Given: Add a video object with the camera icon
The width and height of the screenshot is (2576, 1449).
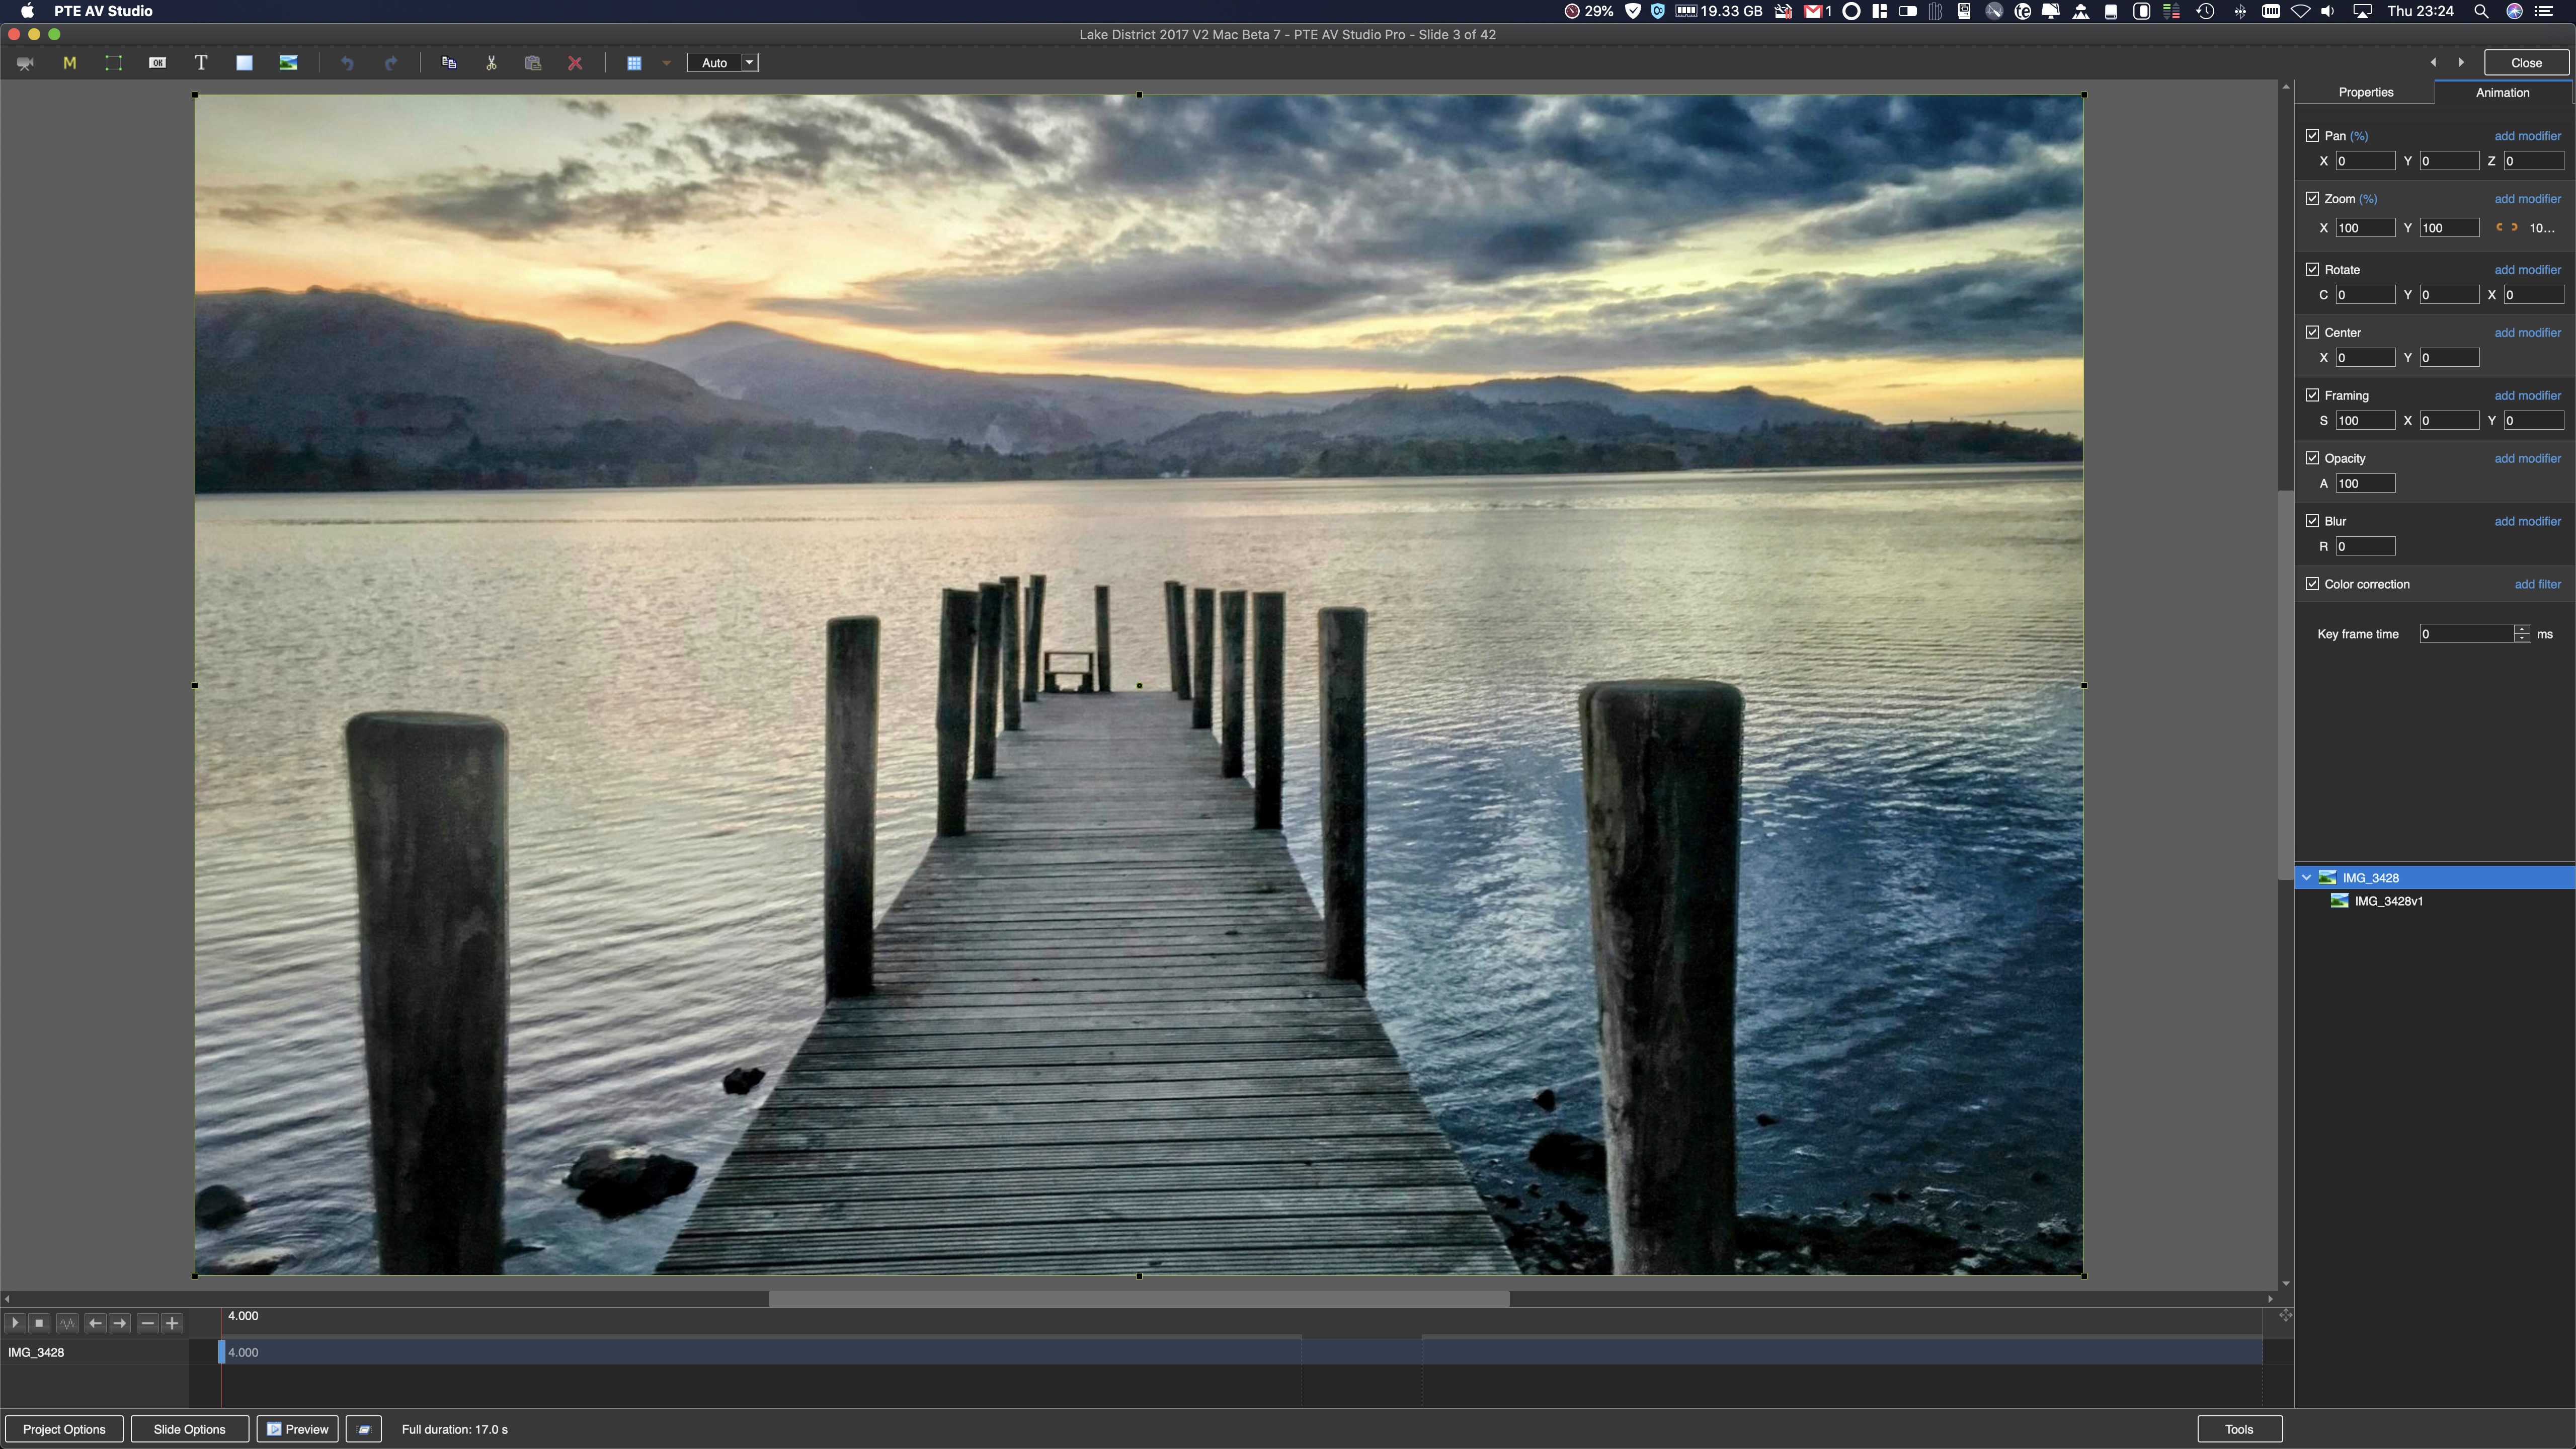Looking at the screenshot, I should (25, 63).
